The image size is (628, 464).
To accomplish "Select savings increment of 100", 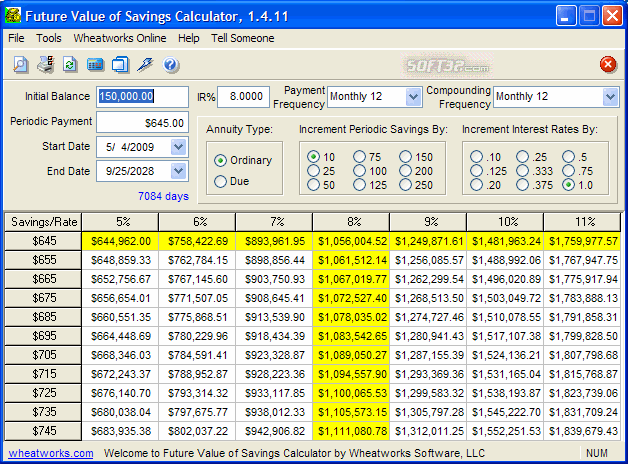I will pos(370,171).
